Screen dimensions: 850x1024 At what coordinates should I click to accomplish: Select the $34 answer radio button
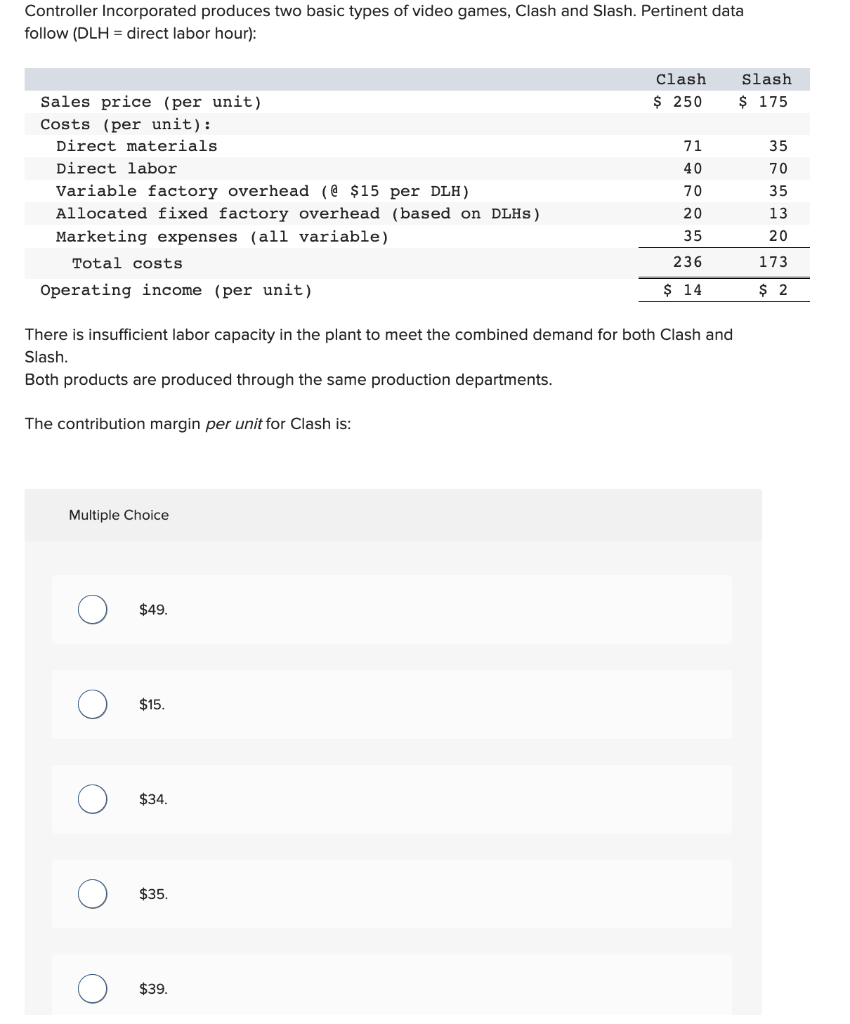click(x=92, y=799)
